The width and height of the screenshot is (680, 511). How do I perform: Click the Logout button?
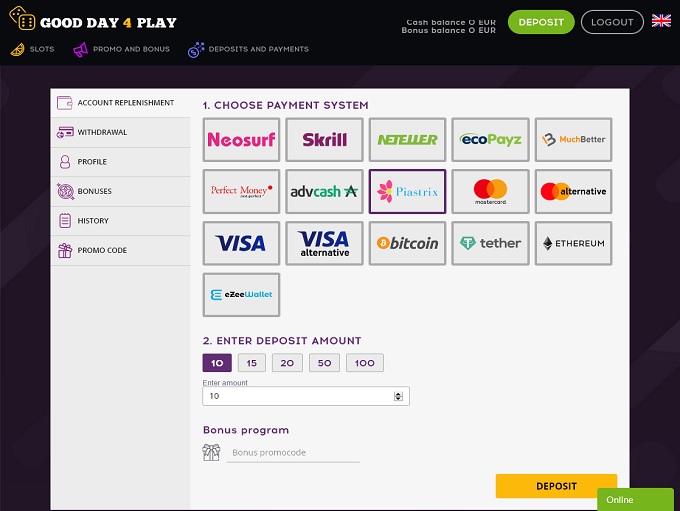pos(612,22)
